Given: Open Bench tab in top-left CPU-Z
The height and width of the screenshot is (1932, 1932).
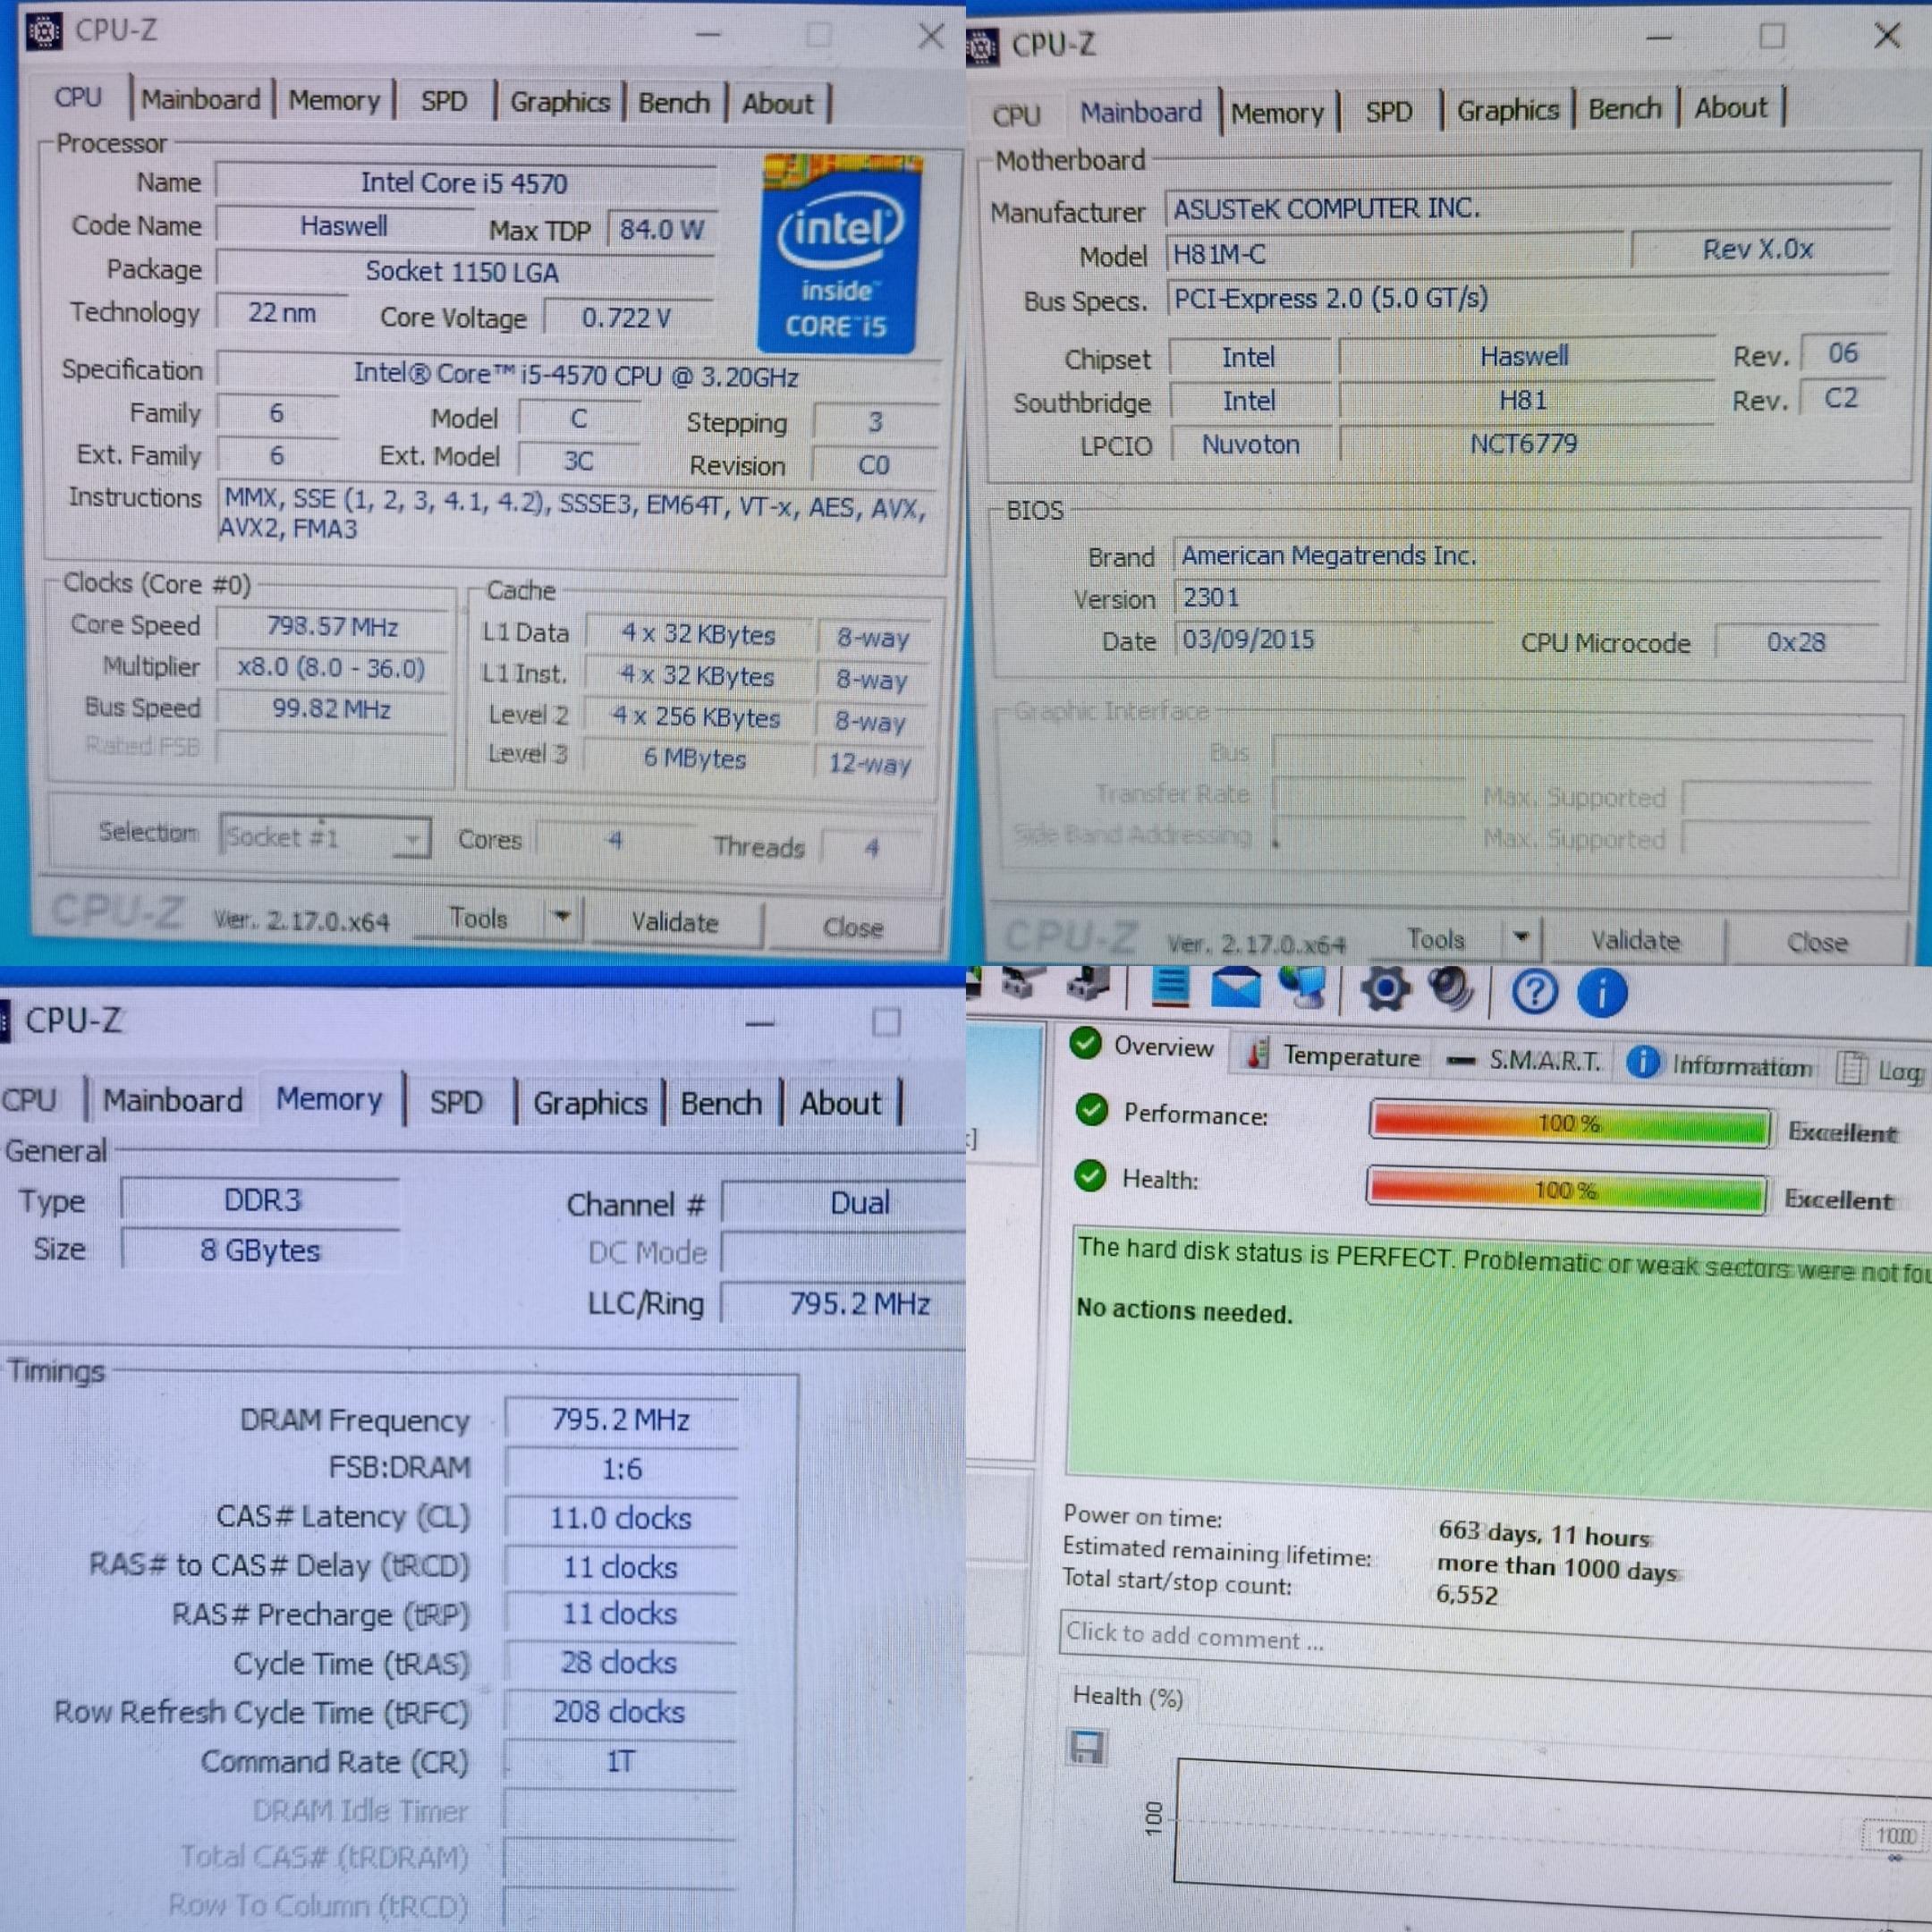Looking at the screenshot, I should tap(674, 103).
